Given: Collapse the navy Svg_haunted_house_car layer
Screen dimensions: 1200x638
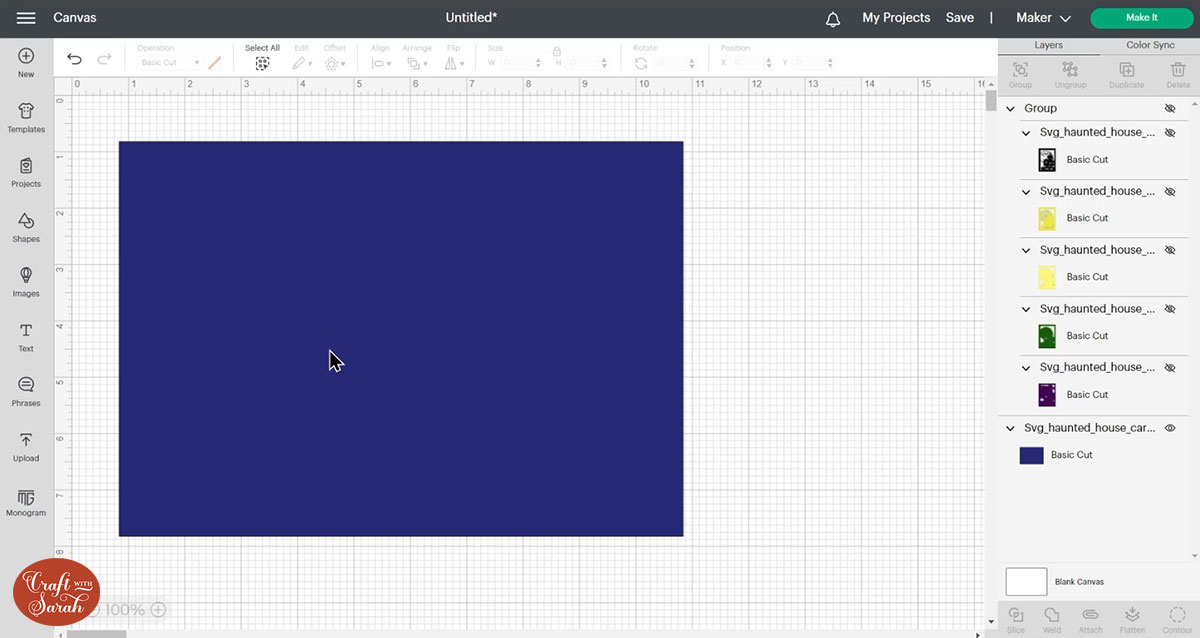Looking at the screenshot, I should (x=1011, y=428).
